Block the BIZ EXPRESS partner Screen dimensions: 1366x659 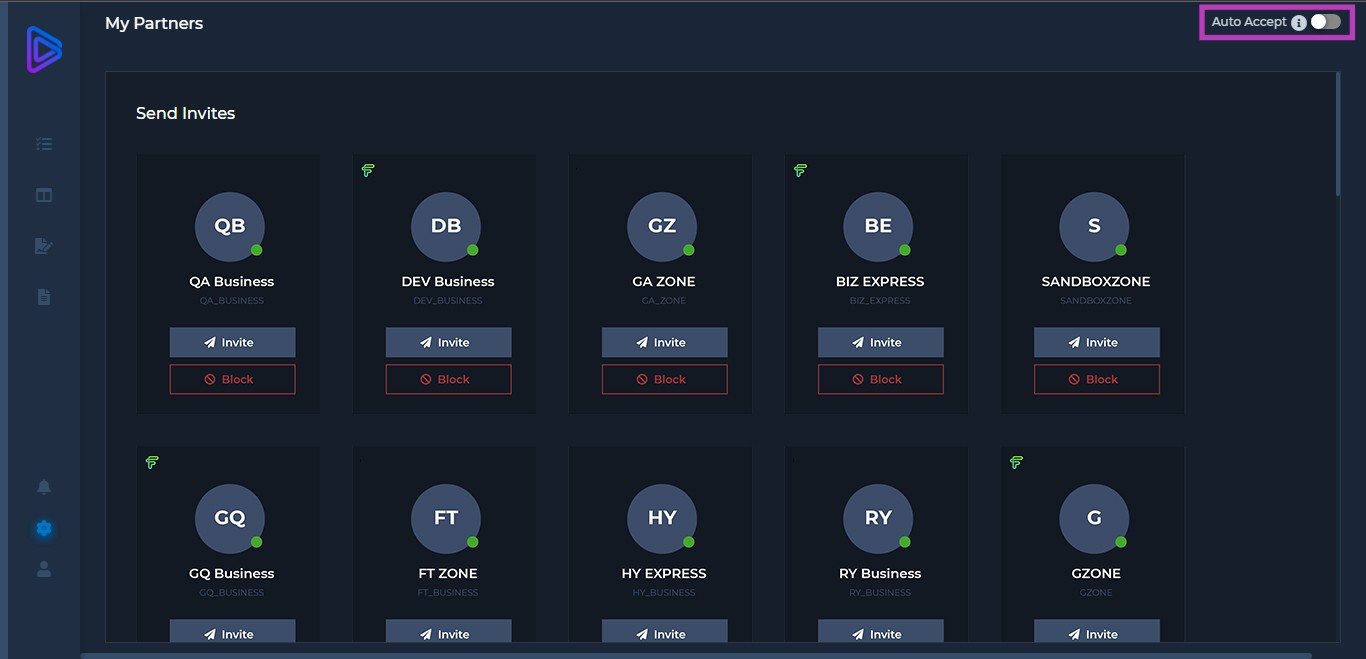pos(880,379)
